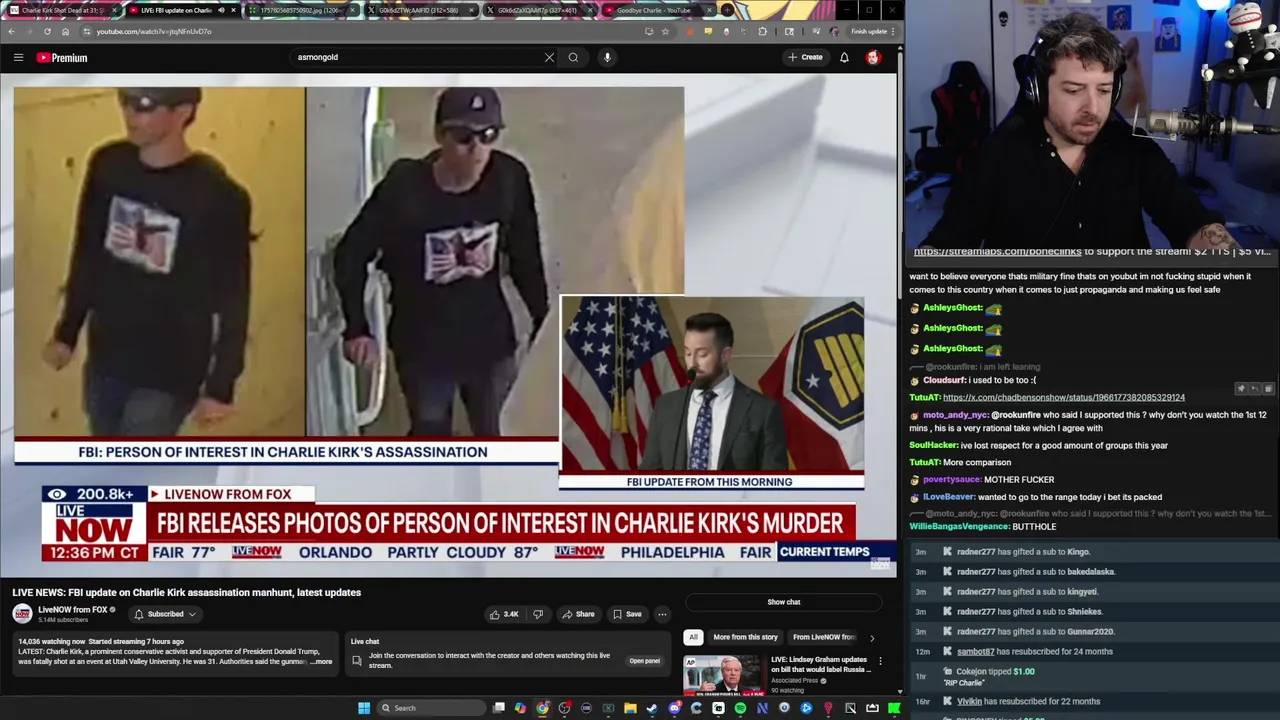Open the YouTube guide hamburger menu
Screen dimensions: 1280x720
[18, 58]
